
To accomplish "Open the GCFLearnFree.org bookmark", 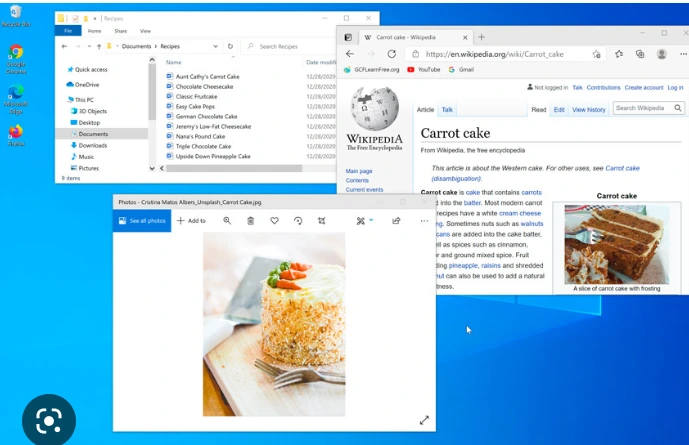I will 372,69.
